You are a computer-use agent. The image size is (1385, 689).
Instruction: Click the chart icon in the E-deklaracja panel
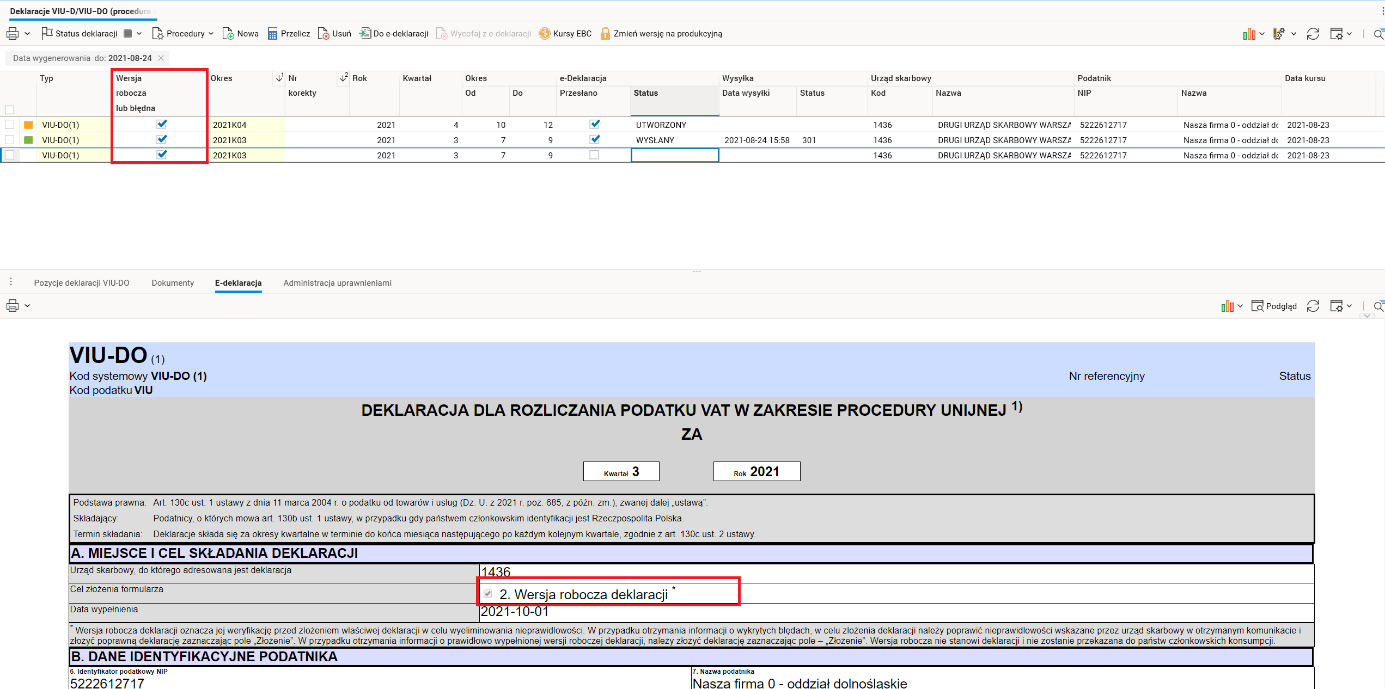[x=1227, y=306]
